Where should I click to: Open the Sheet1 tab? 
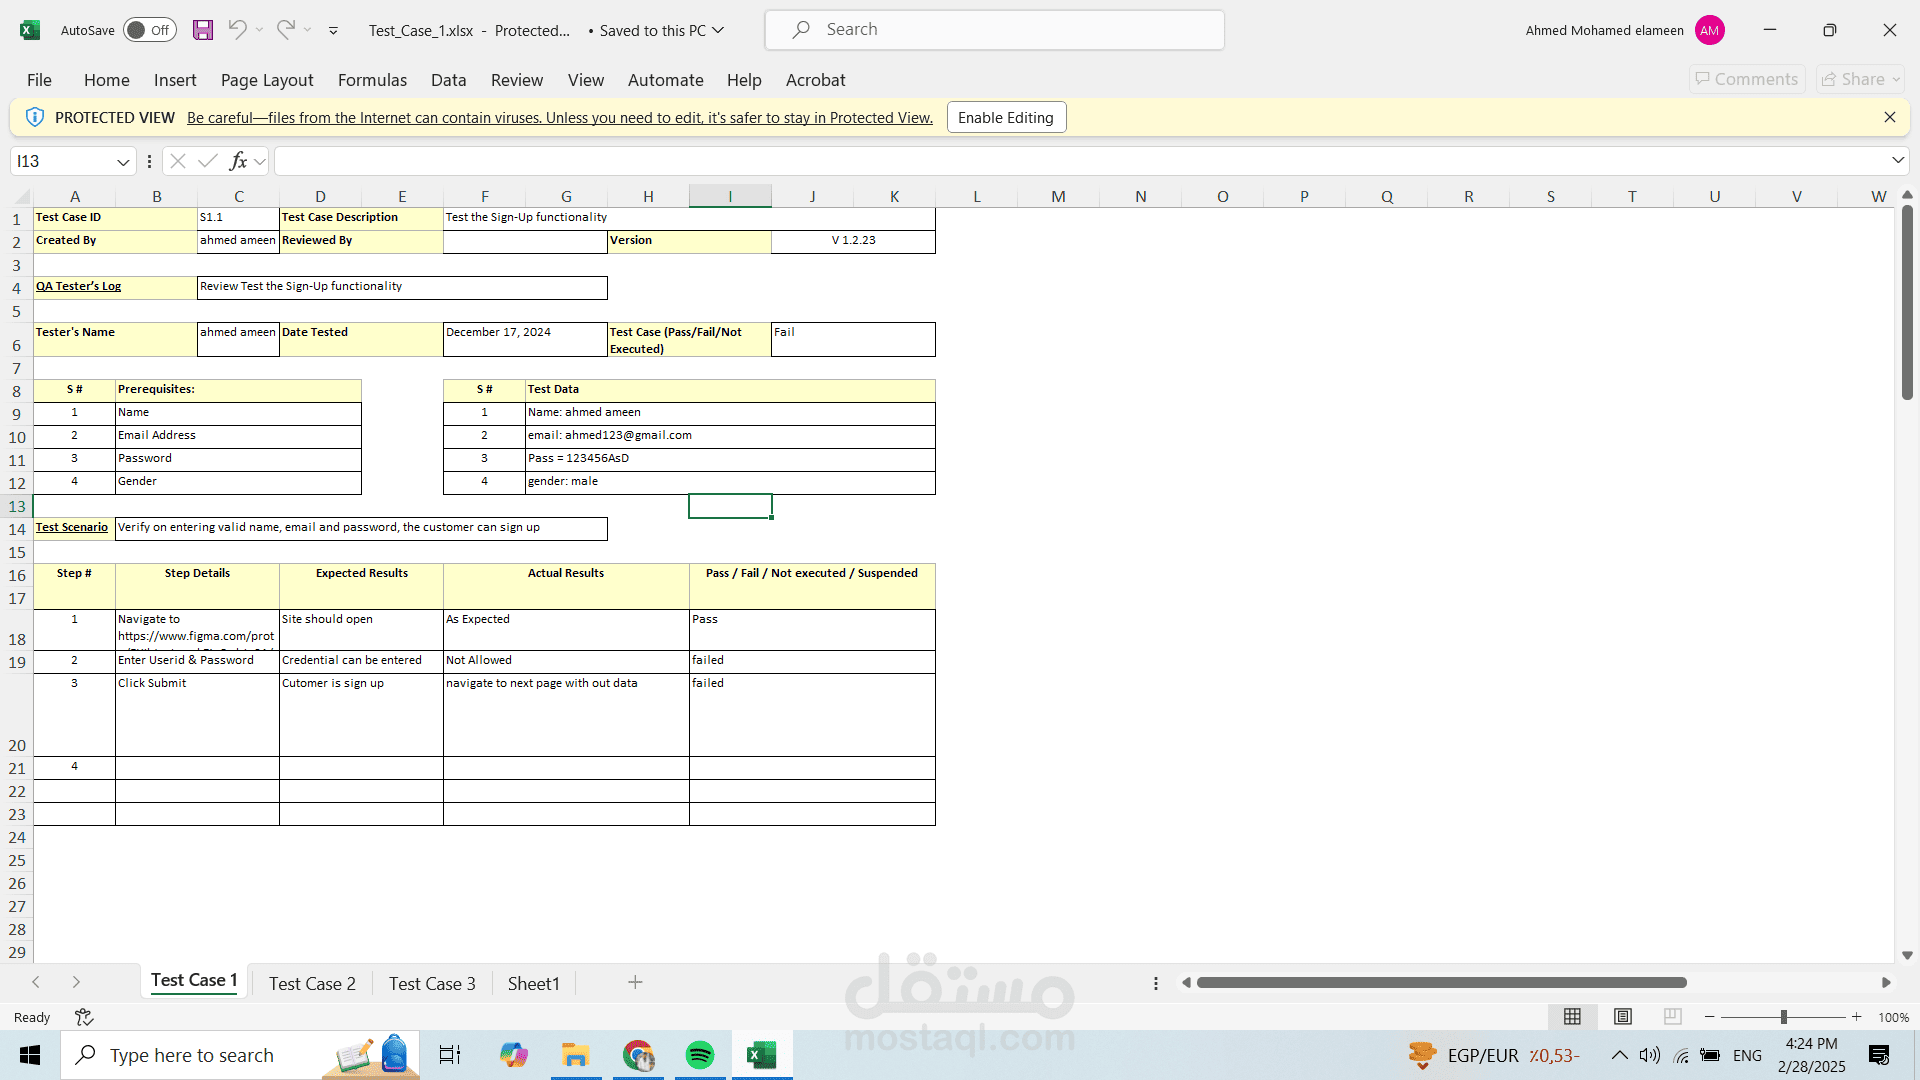[534, 984]
